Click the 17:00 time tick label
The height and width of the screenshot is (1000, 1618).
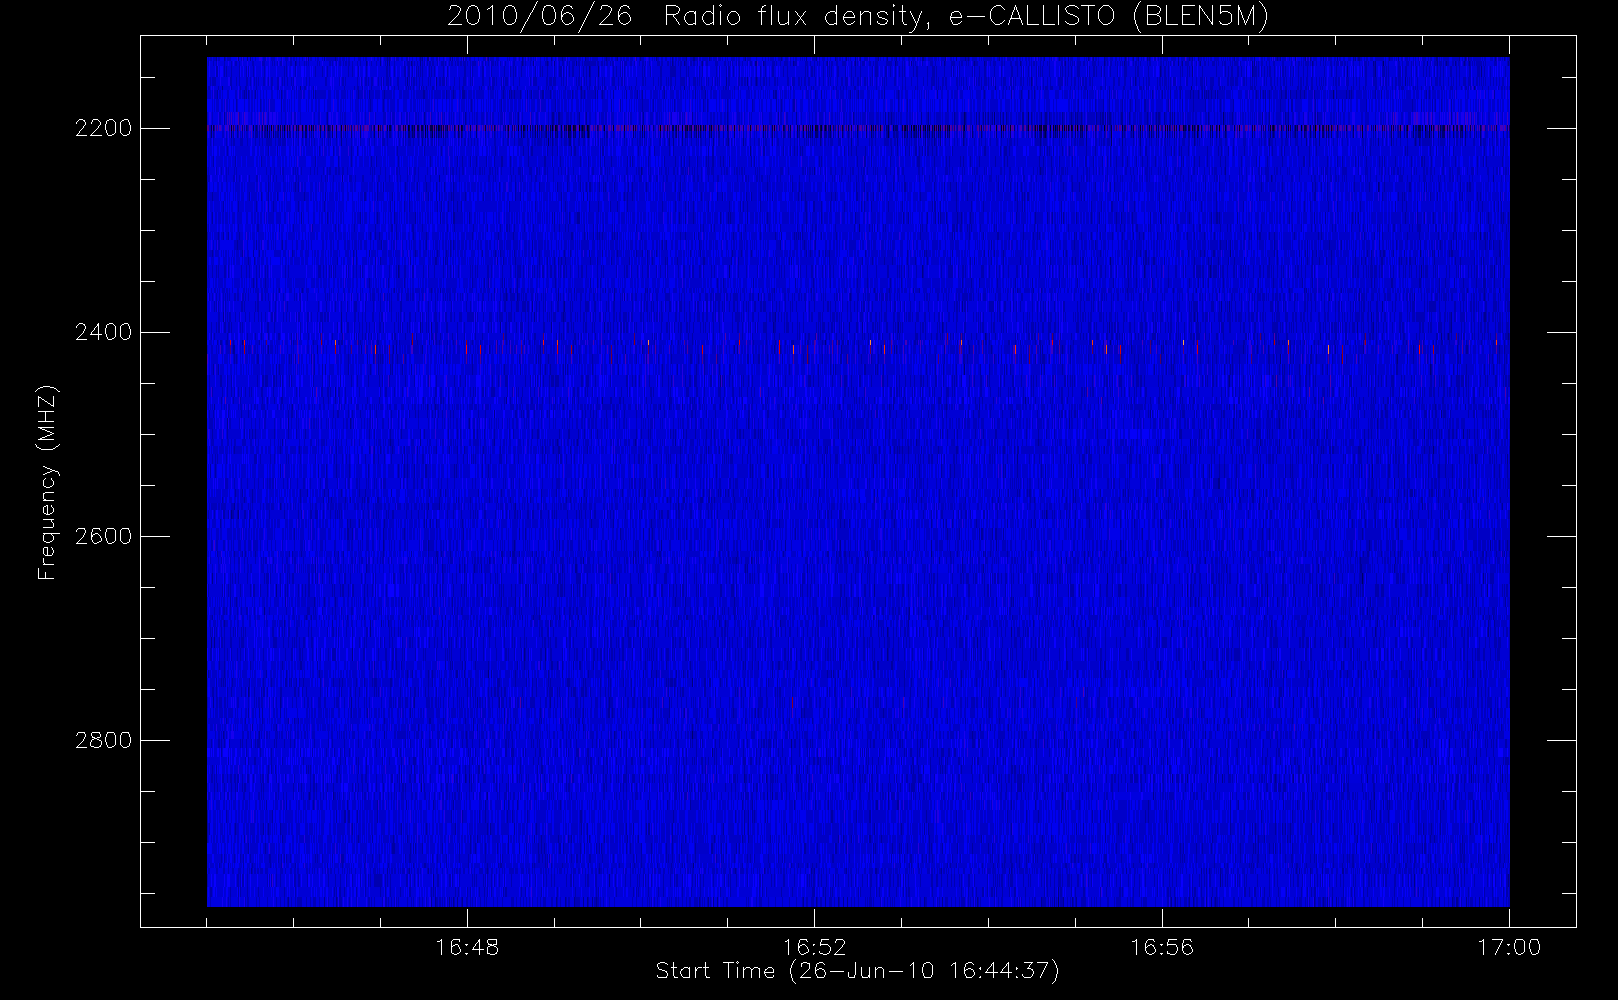1509,948
